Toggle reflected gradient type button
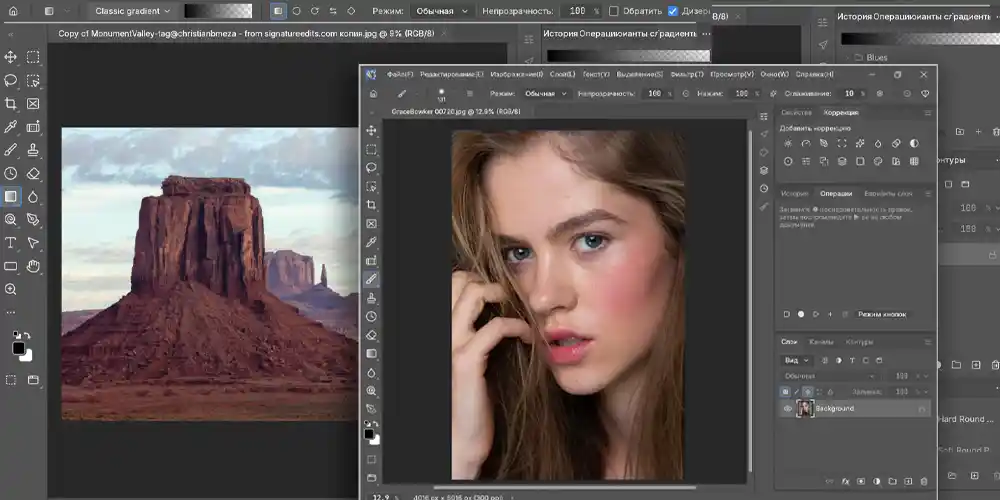This screenshot has width=1000, height=500. (x=333, y=11)
